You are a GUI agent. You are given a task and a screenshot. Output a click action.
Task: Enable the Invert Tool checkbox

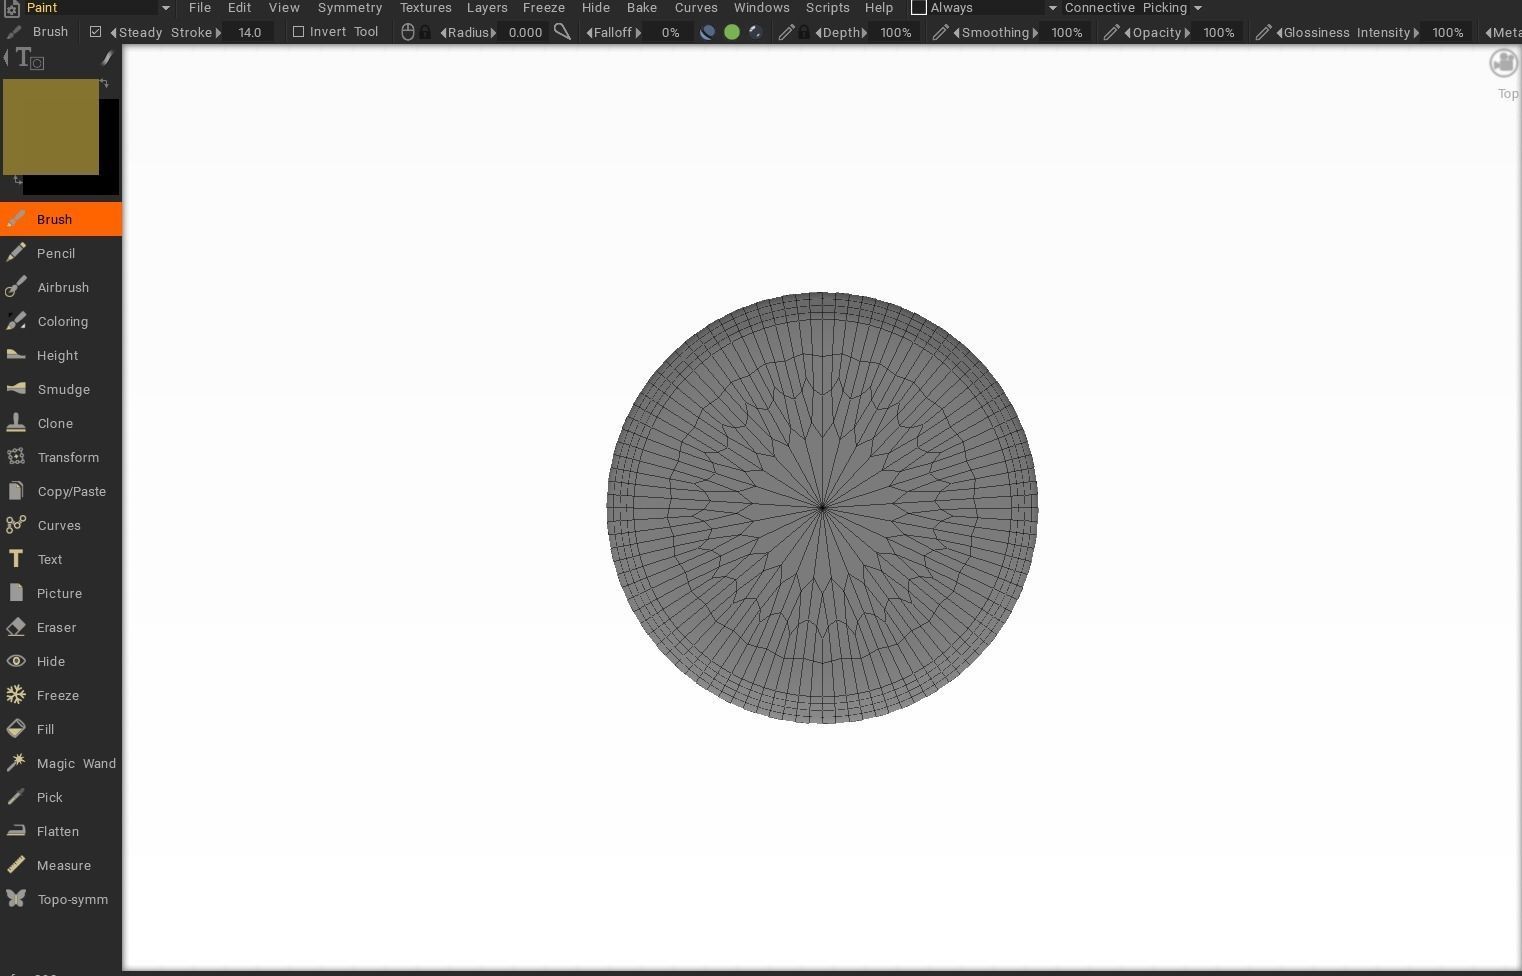[x=298, y=32]
